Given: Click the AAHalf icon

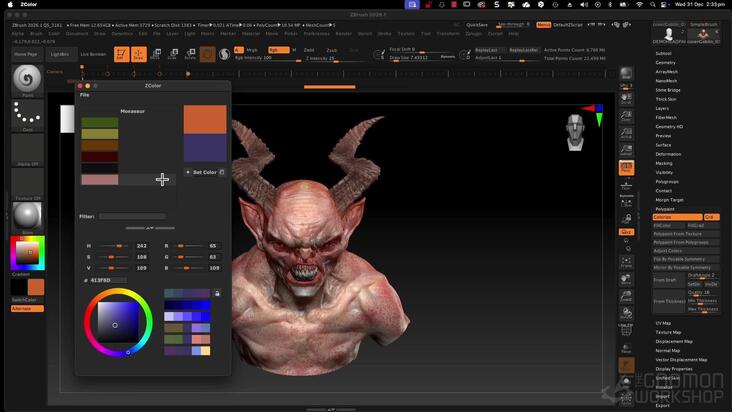Looking at the screenshot, I should pyautogui.click(x=626, y=150).
